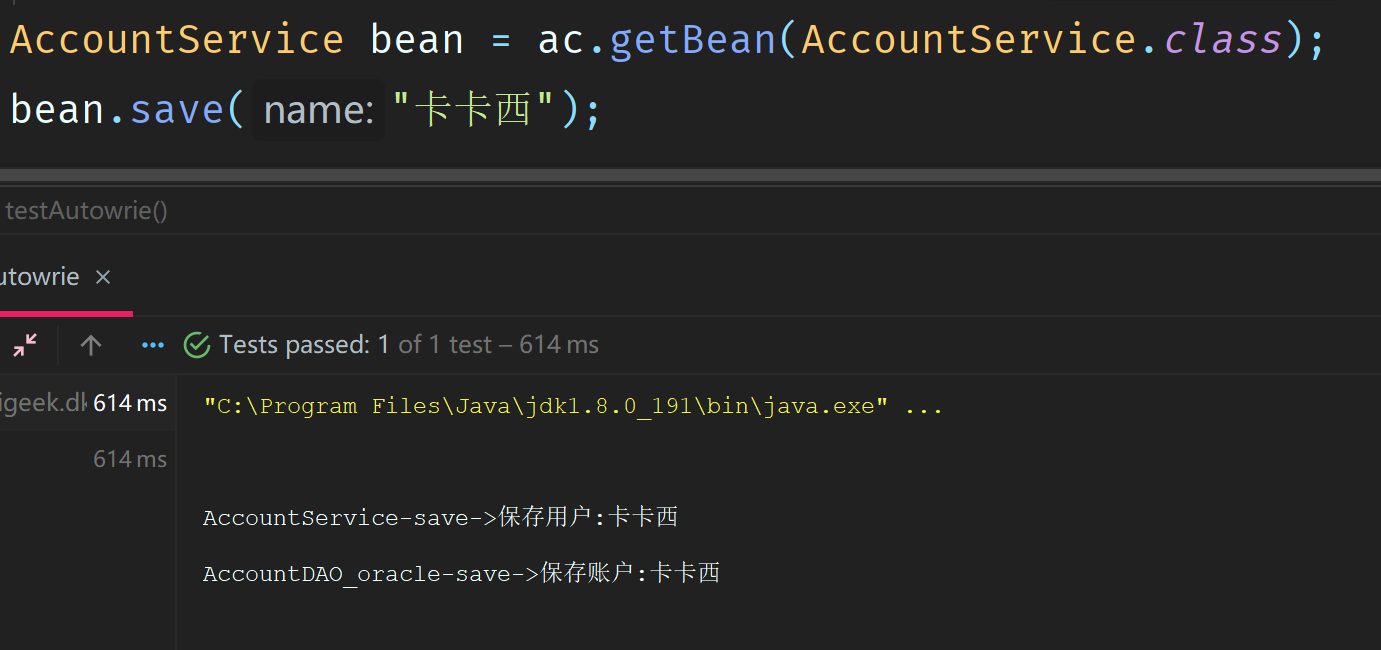Select the testAutowrie run tab
The image size is (1381, 650).
(40, 277)
